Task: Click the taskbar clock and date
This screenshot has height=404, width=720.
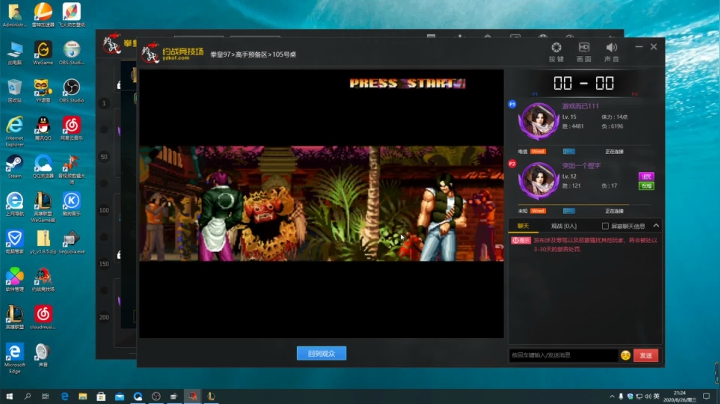Action: [680, 396]
